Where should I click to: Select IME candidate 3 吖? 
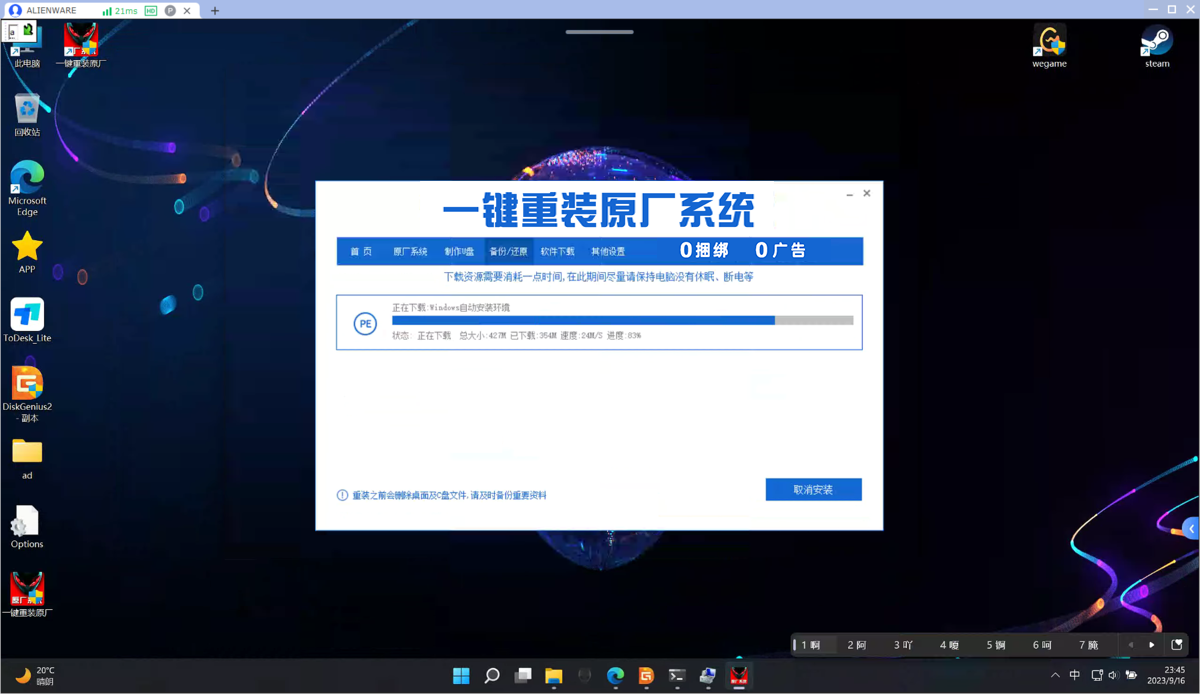[x=903, y=645]
